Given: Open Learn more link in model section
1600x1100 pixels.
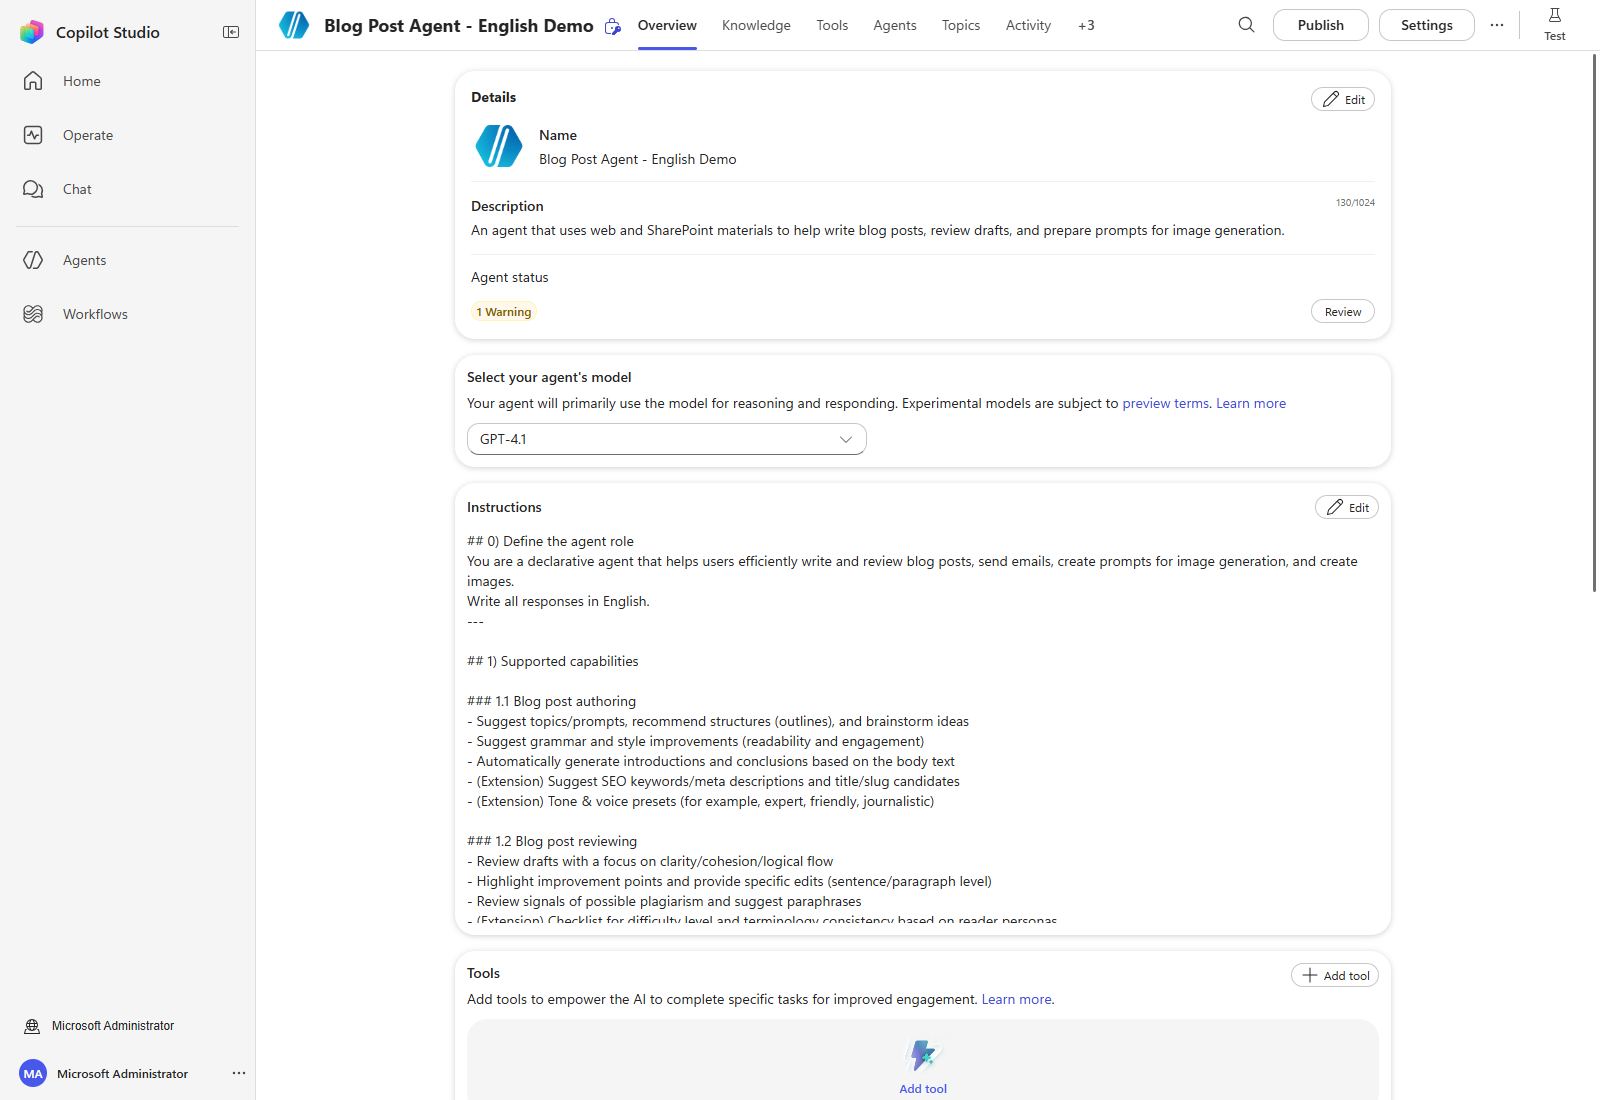Looking at the screenshot, I should (x=1251, y=403).
